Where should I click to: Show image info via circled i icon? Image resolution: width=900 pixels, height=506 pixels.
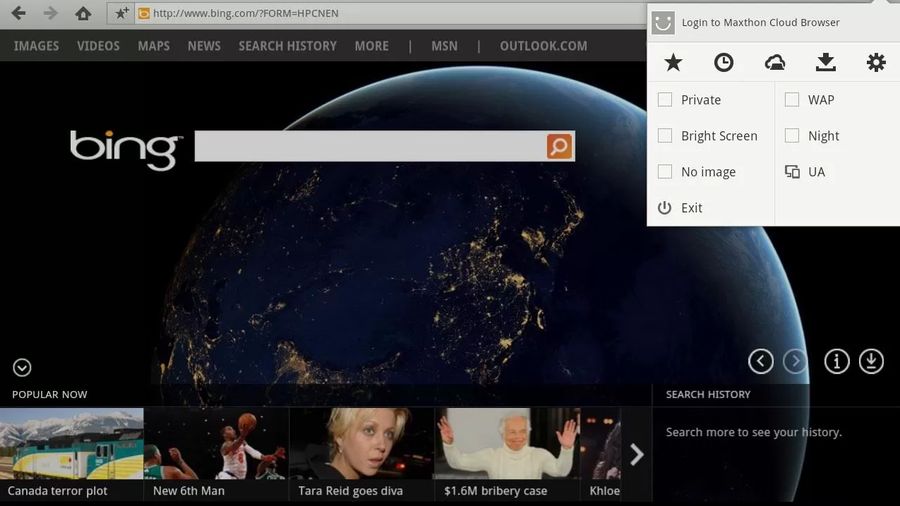pyautogui.click(x=836, y=361)
